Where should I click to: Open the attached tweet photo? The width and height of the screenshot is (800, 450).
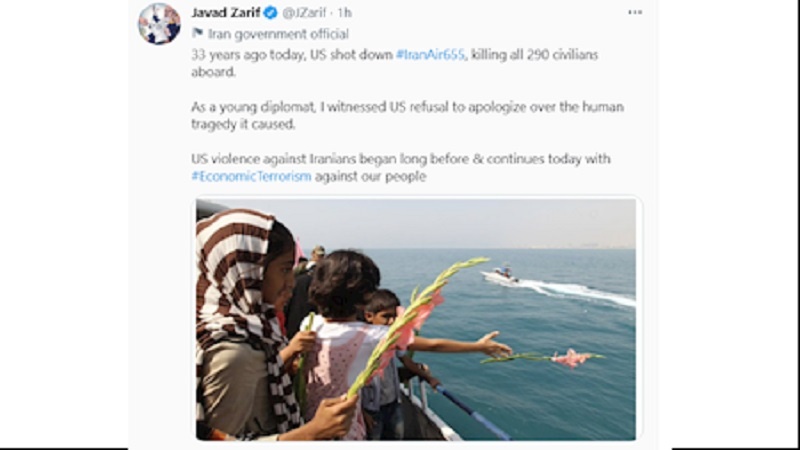(416, 319)
